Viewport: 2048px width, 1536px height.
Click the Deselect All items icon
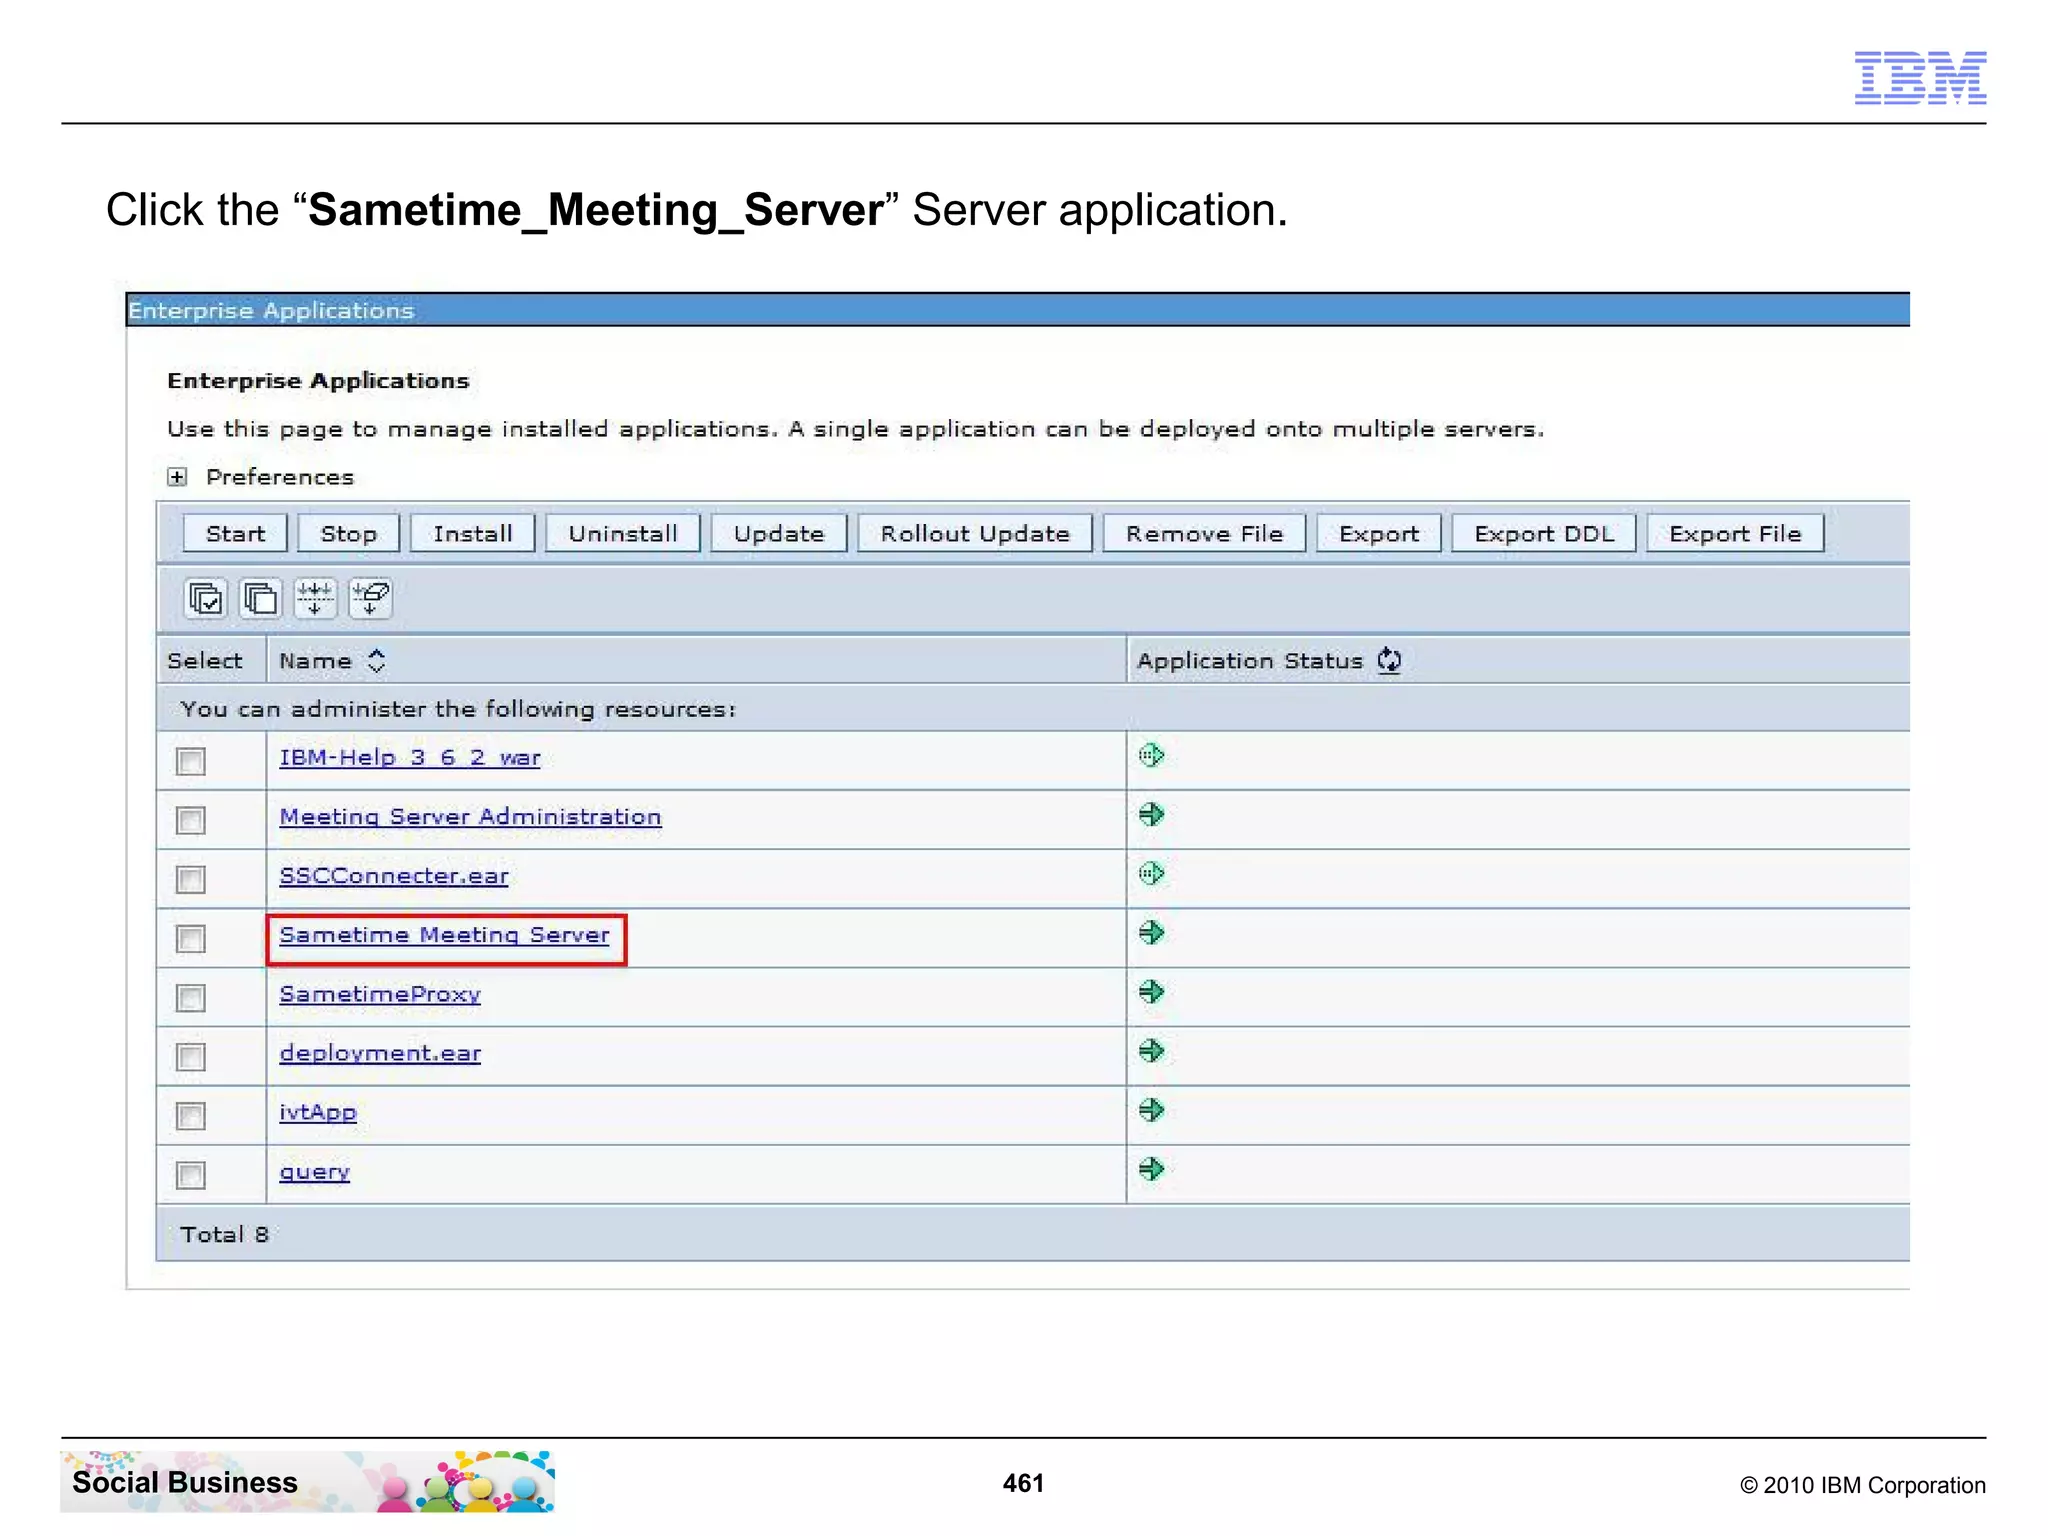point(261,598)
